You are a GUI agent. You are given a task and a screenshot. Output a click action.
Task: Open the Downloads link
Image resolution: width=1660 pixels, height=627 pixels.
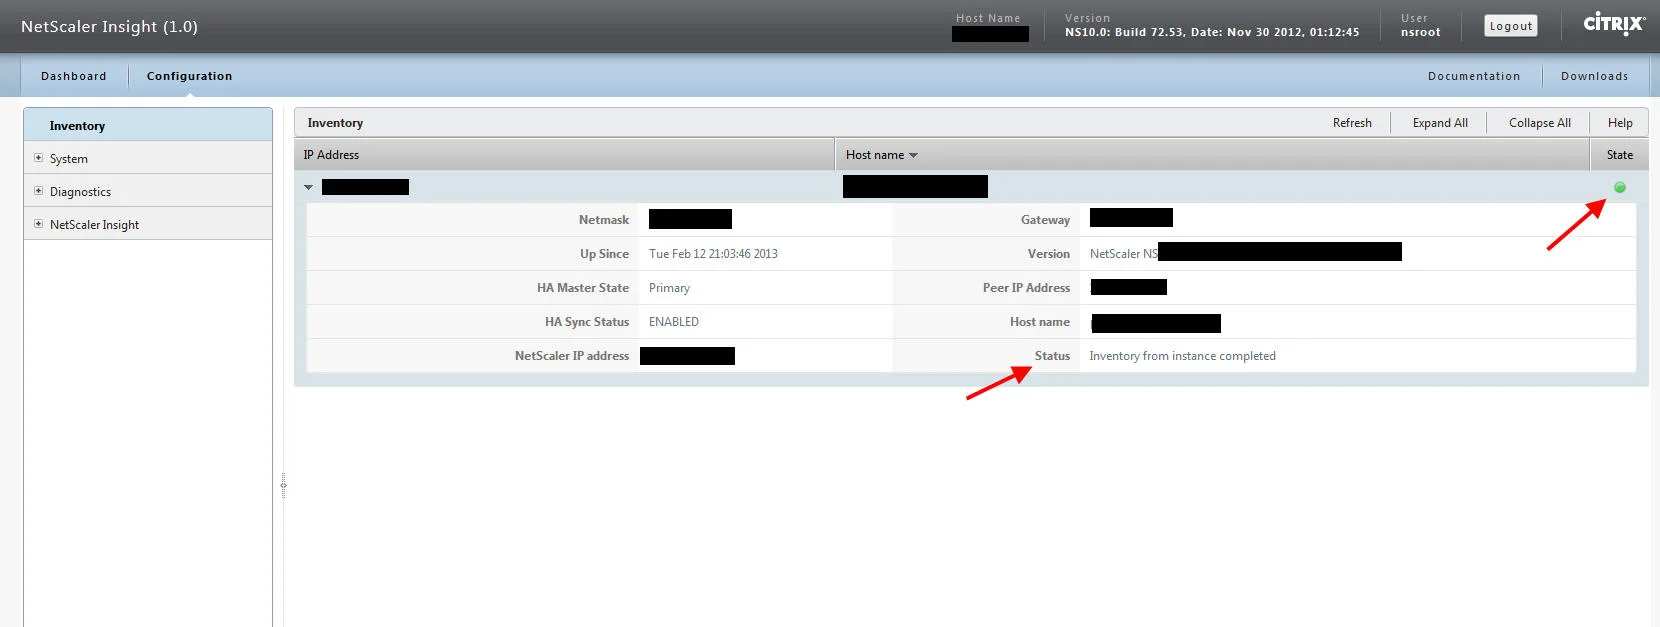click(1594, 76)
